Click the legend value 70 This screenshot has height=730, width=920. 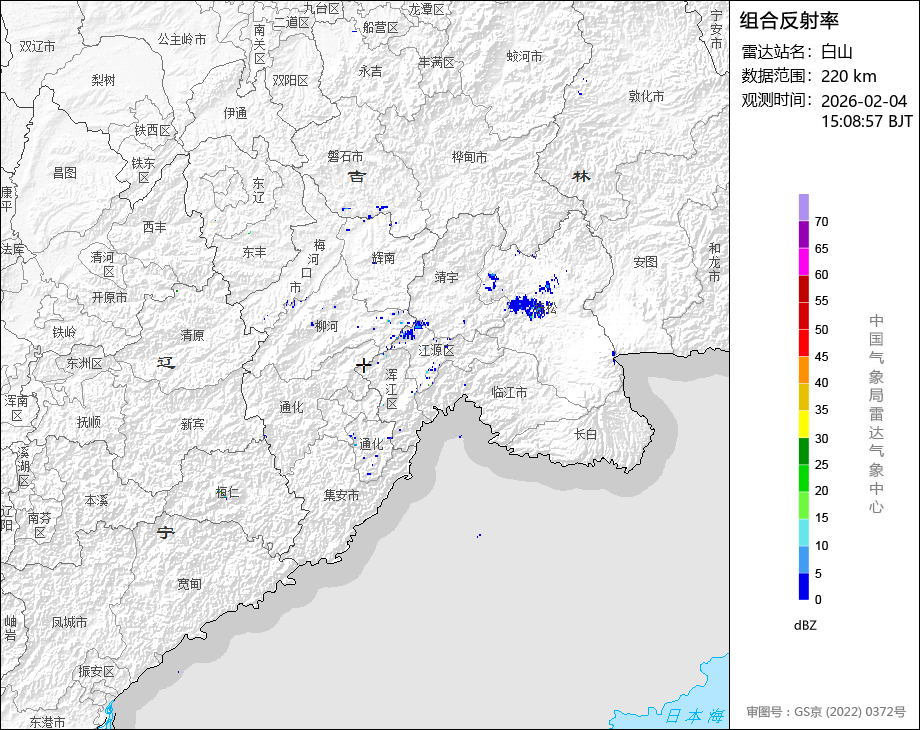[x=821, y=222]
